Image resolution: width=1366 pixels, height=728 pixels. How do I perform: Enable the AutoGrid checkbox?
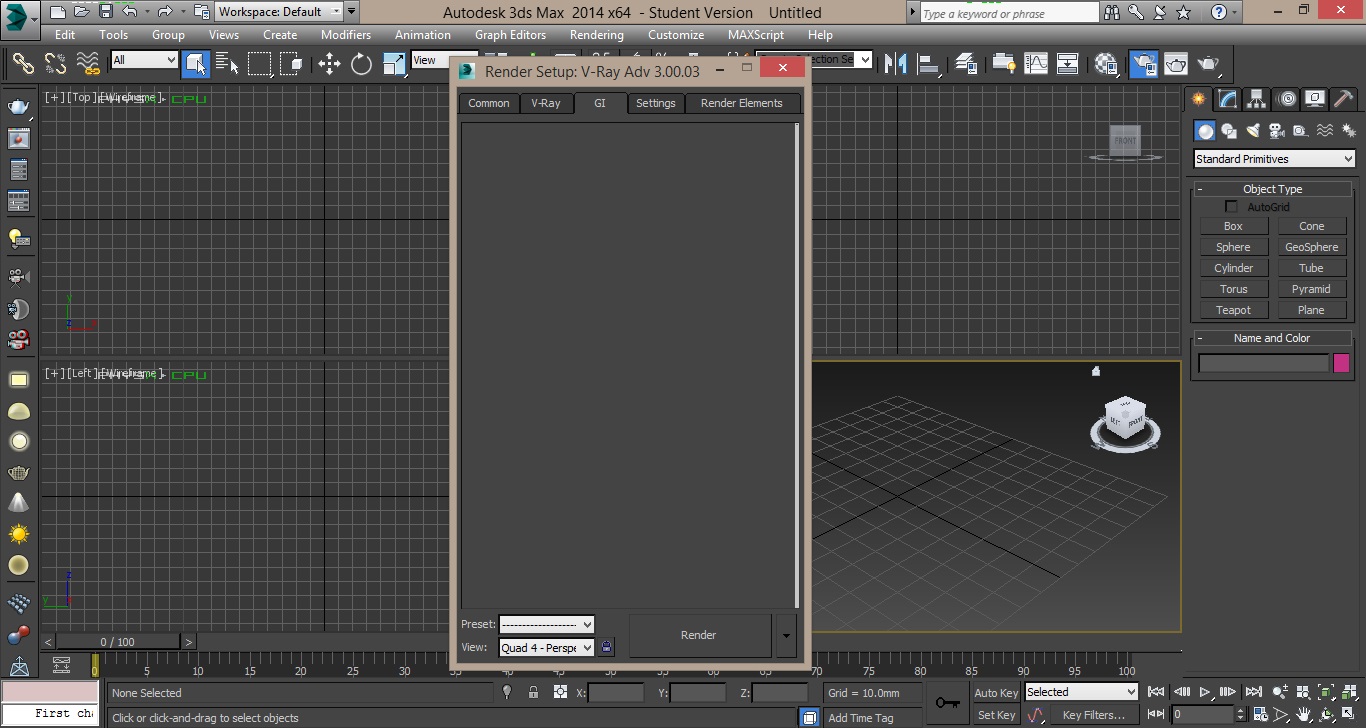[x=1231, y=207]
